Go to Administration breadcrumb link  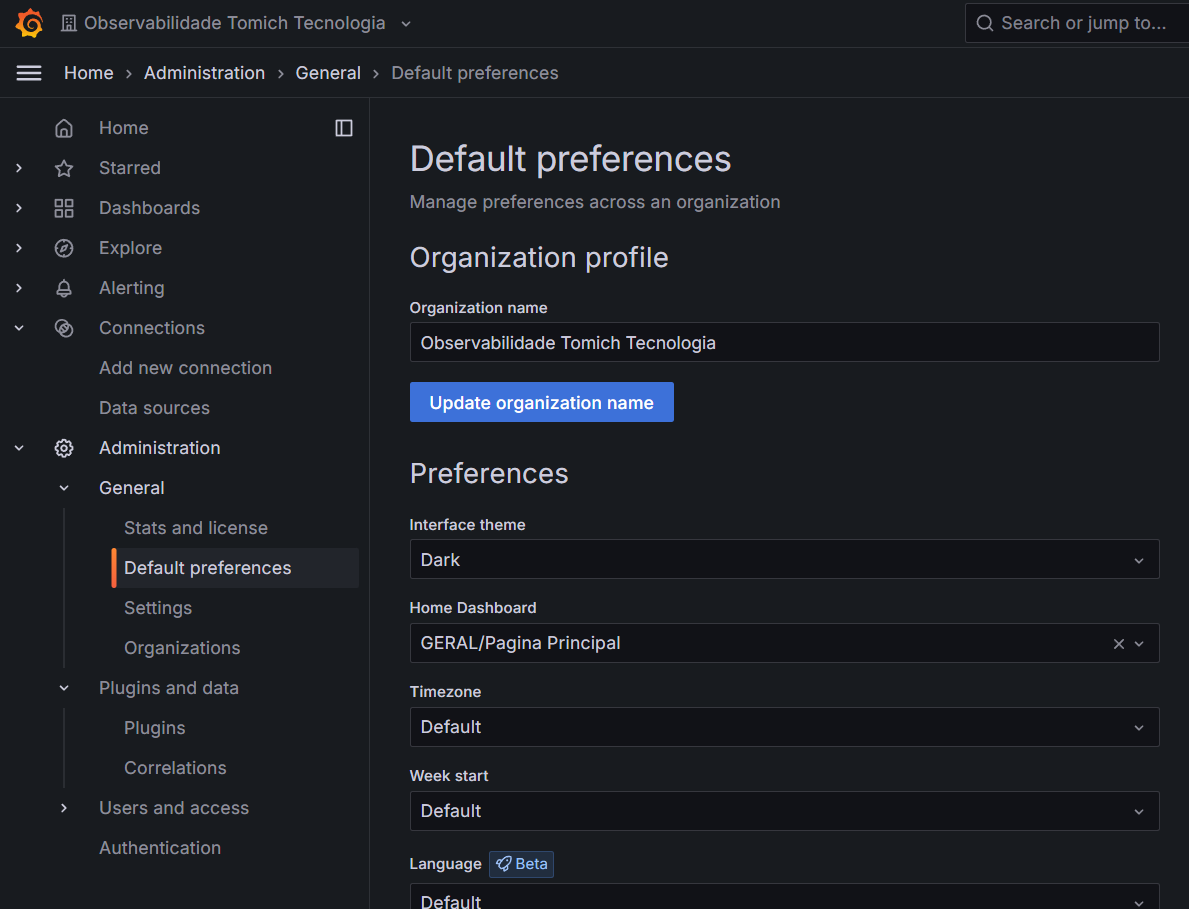(x=205, y=73)
